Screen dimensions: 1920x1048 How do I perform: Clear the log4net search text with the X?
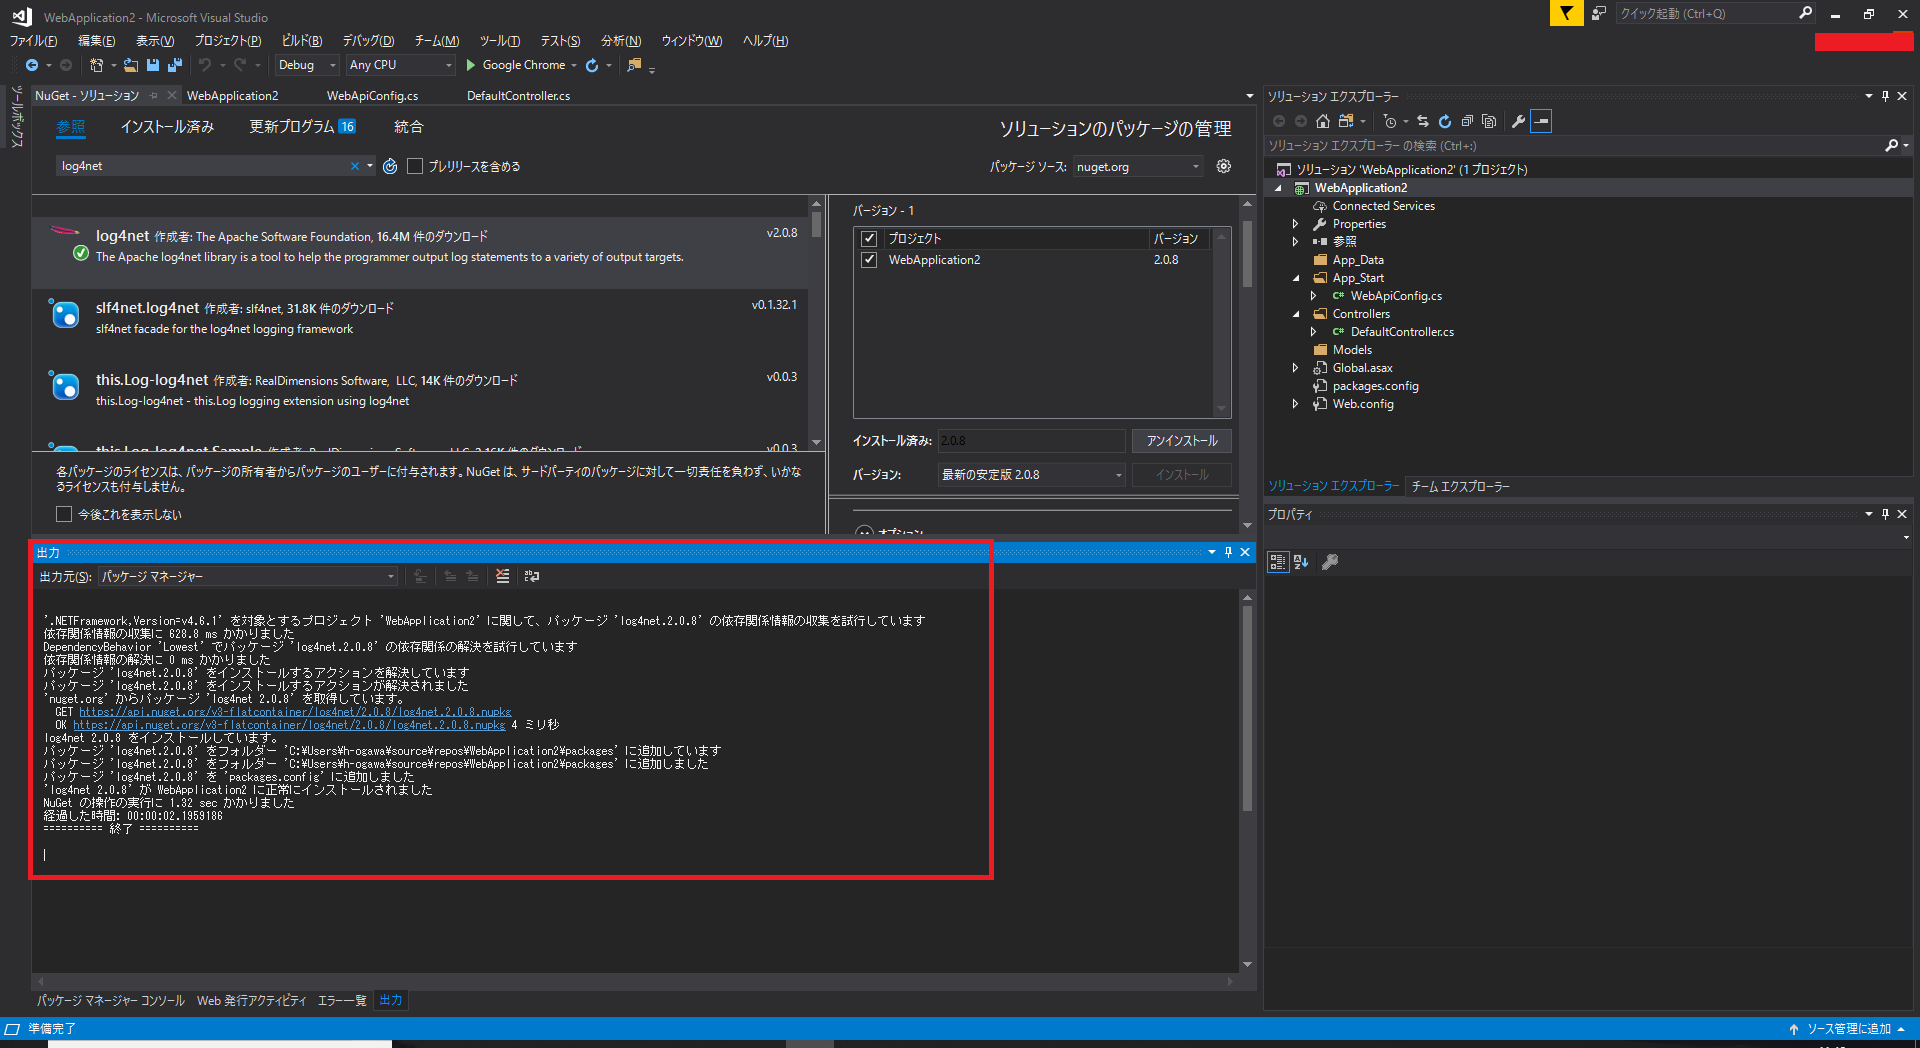pos(354,166)
